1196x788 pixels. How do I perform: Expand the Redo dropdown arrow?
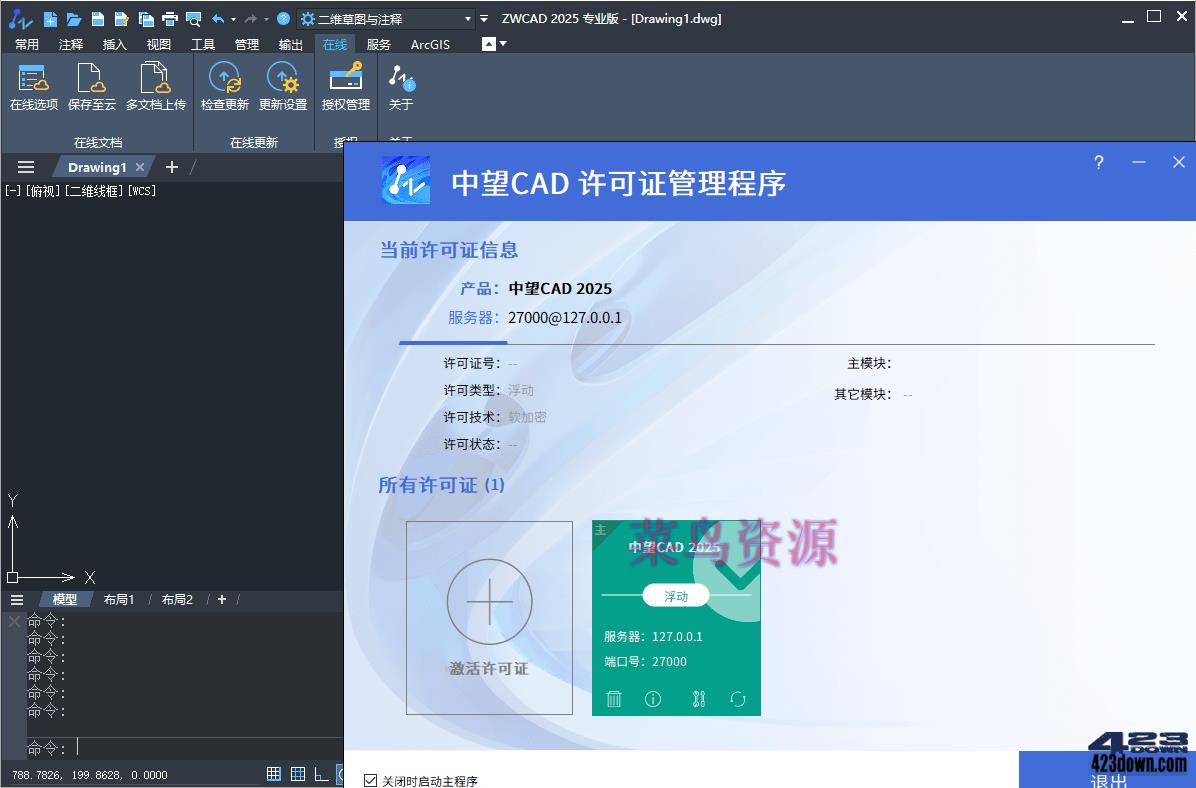265,17
